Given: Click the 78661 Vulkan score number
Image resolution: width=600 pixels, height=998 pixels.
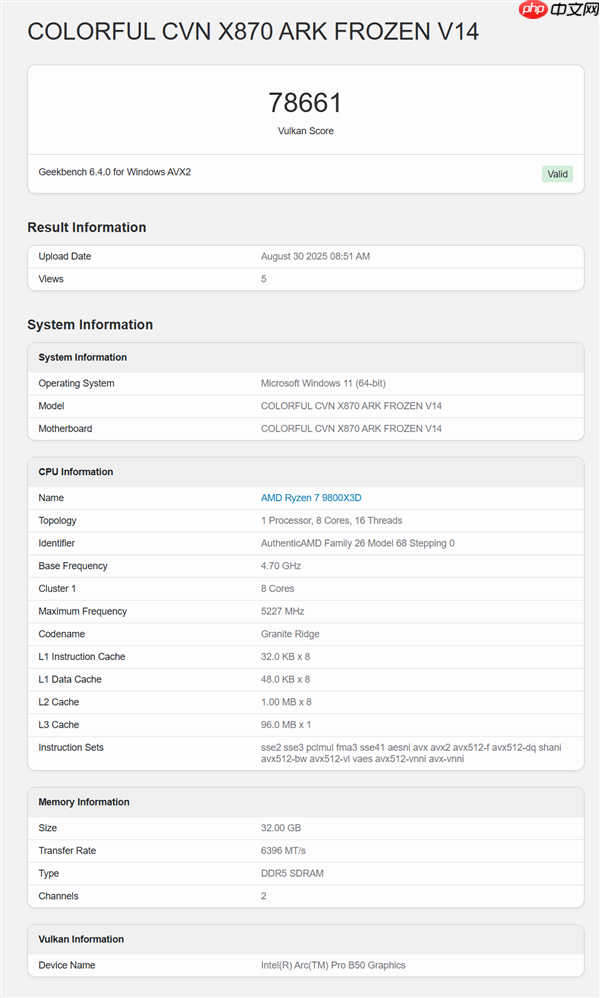Looking at the screenshot, I should [305, 103].
